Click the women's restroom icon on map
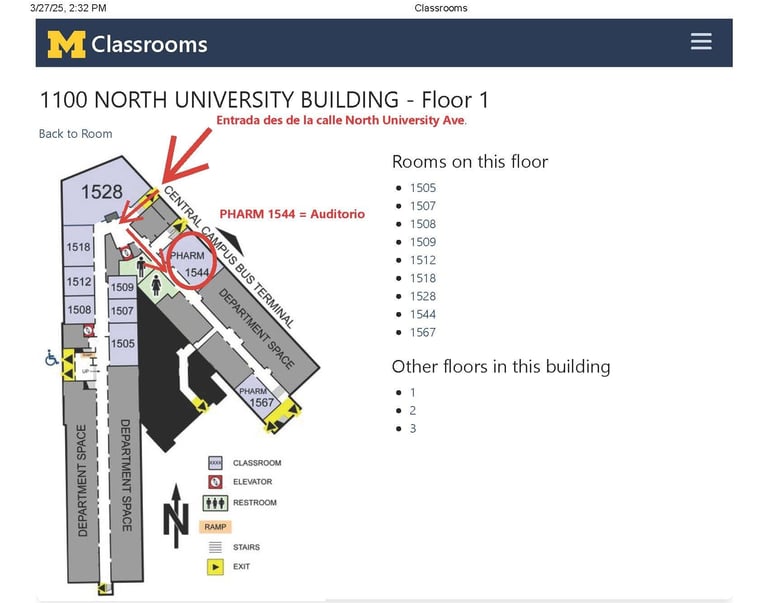 click(157, 285)
